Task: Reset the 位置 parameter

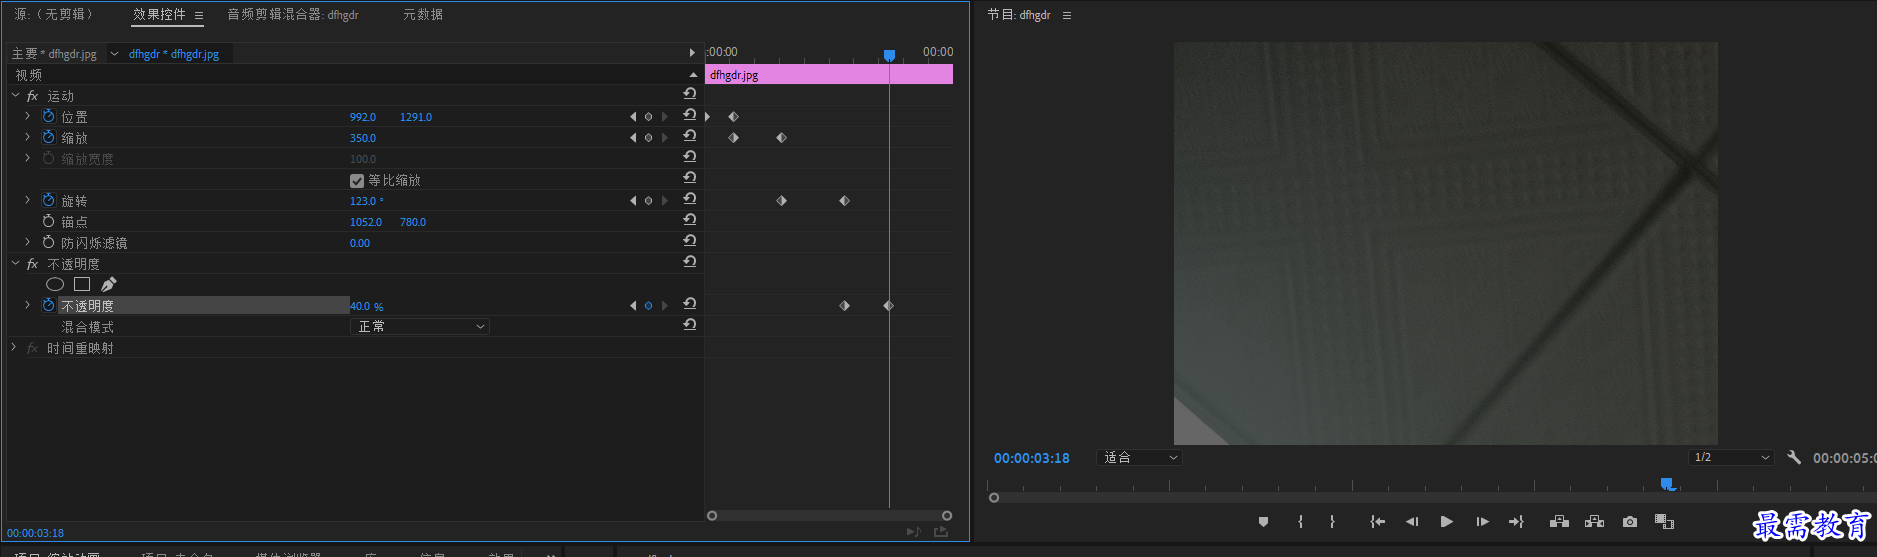Action: click(690, 115)
